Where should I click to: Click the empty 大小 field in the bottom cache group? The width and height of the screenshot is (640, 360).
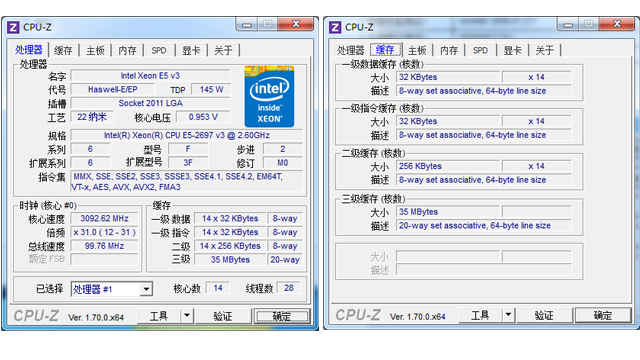(448, 256)
